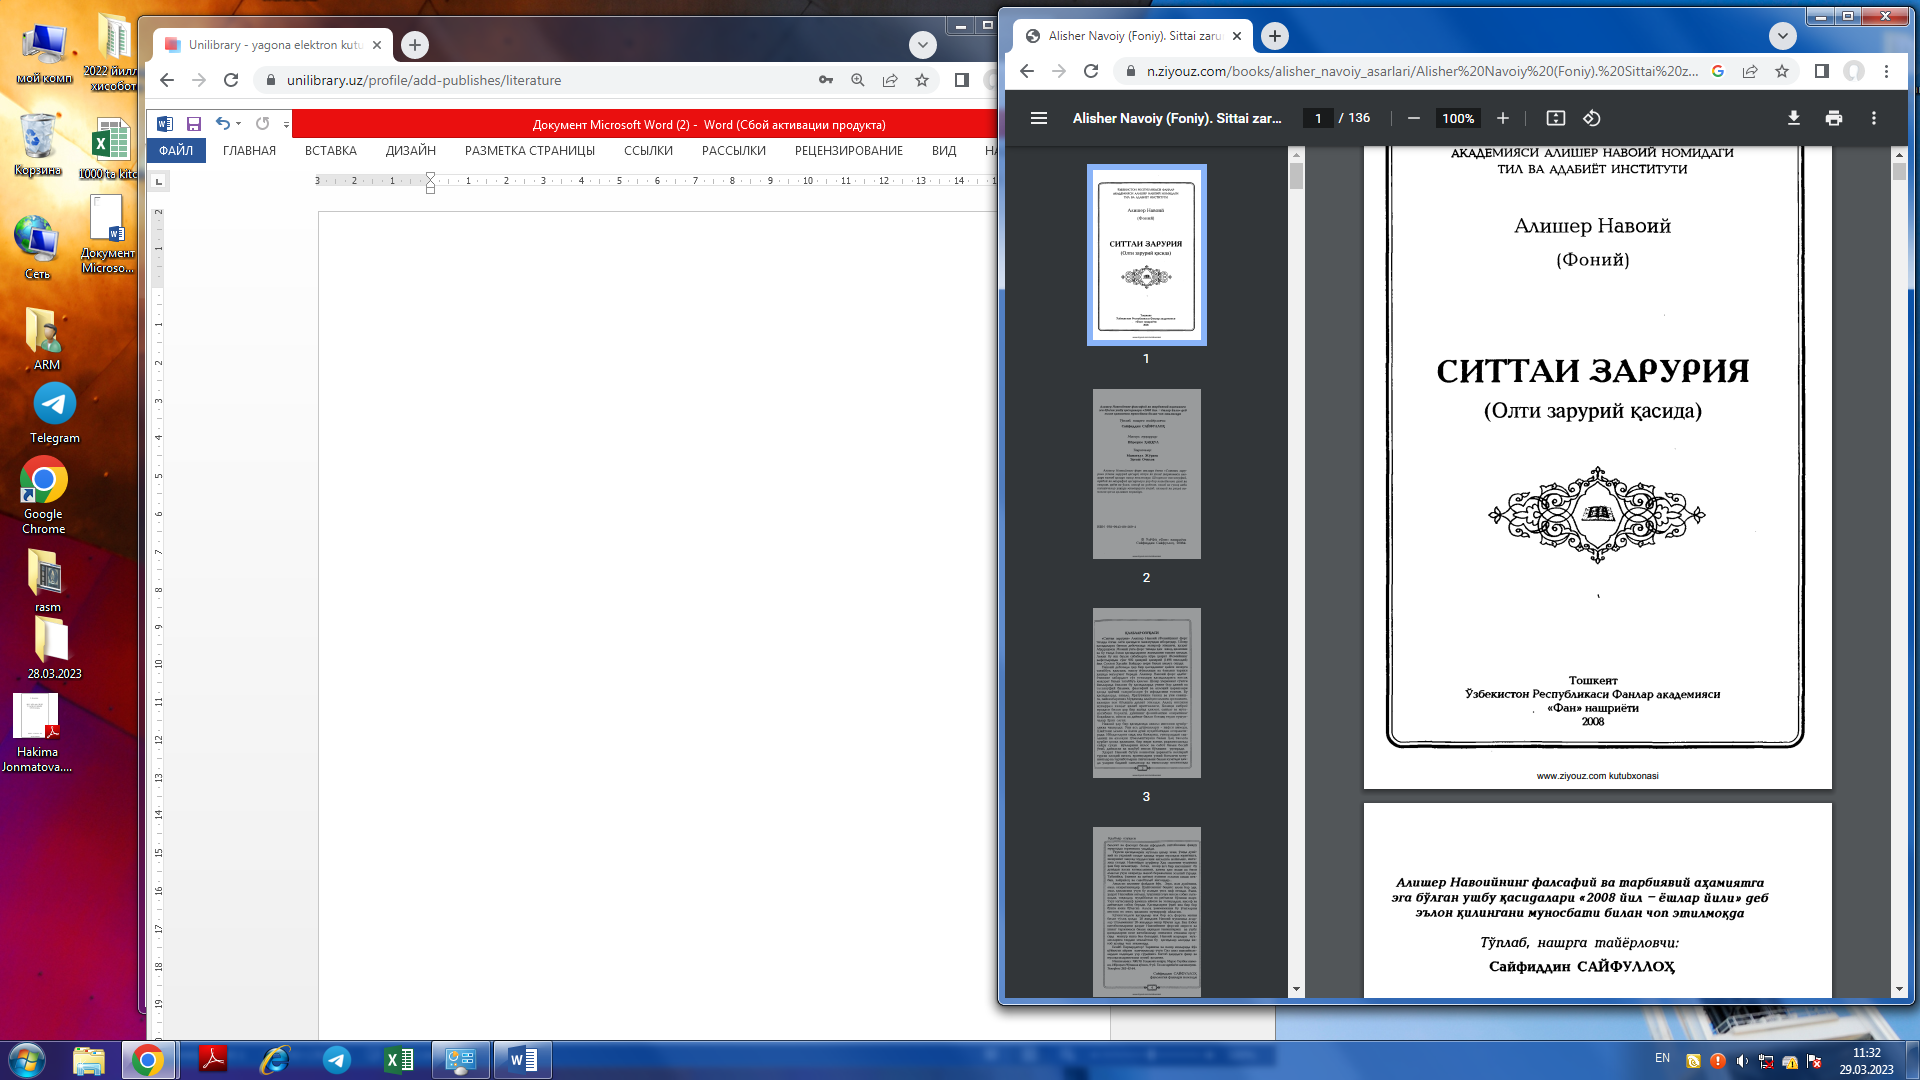Screen dimensions: 1920x1080
Task: Open PDF viewer more actions menu
Action: pyautogui.click(x=1873, y=118)
